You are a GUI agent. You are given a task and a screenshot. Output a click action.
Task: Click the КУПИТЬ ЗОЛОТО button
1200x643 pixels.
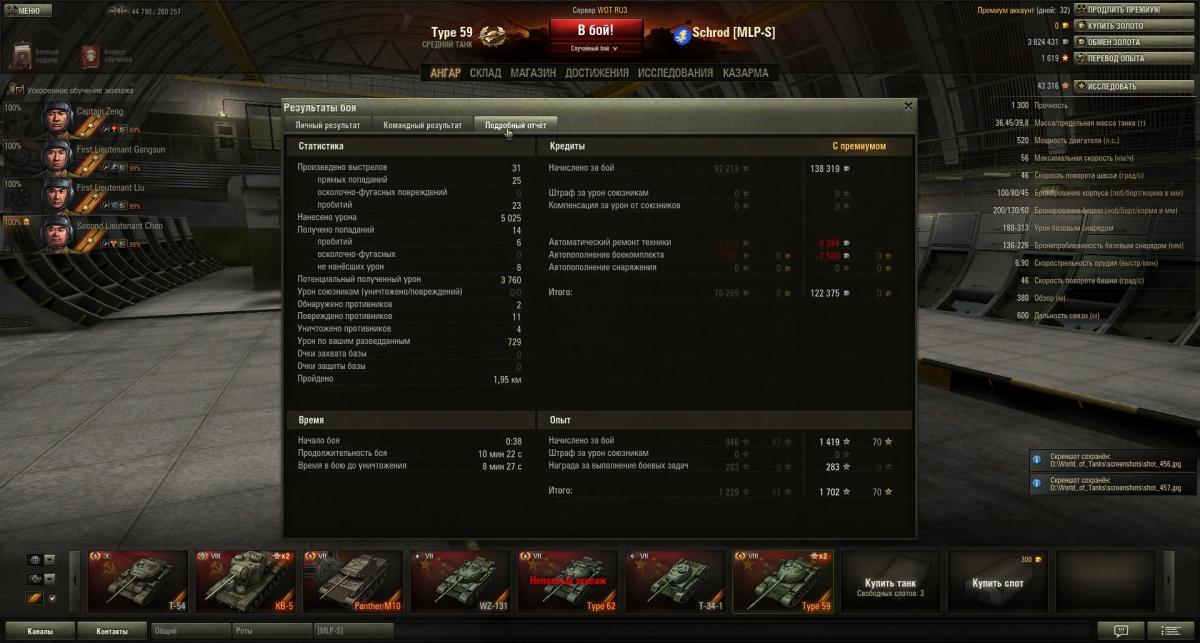tap(1116, 26)
